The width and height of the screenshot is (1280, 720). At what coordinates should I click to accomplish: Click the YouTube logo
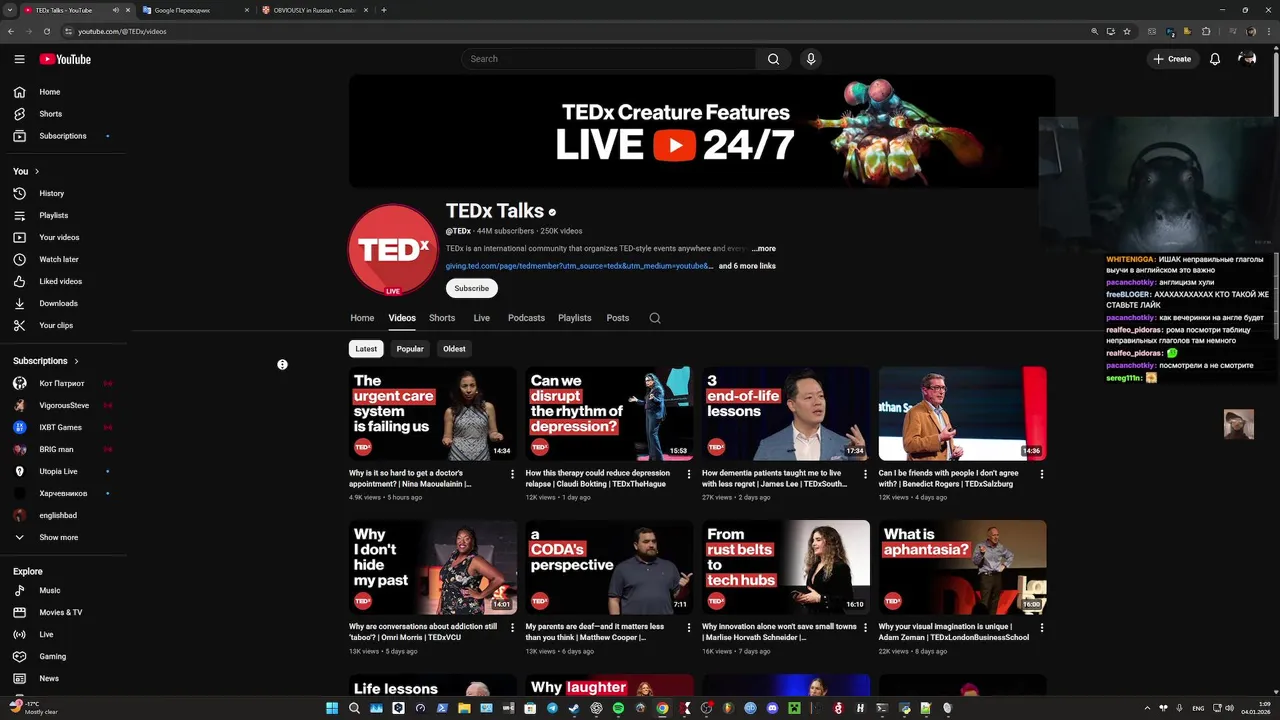pyautogui.click(x=65, y=59)
